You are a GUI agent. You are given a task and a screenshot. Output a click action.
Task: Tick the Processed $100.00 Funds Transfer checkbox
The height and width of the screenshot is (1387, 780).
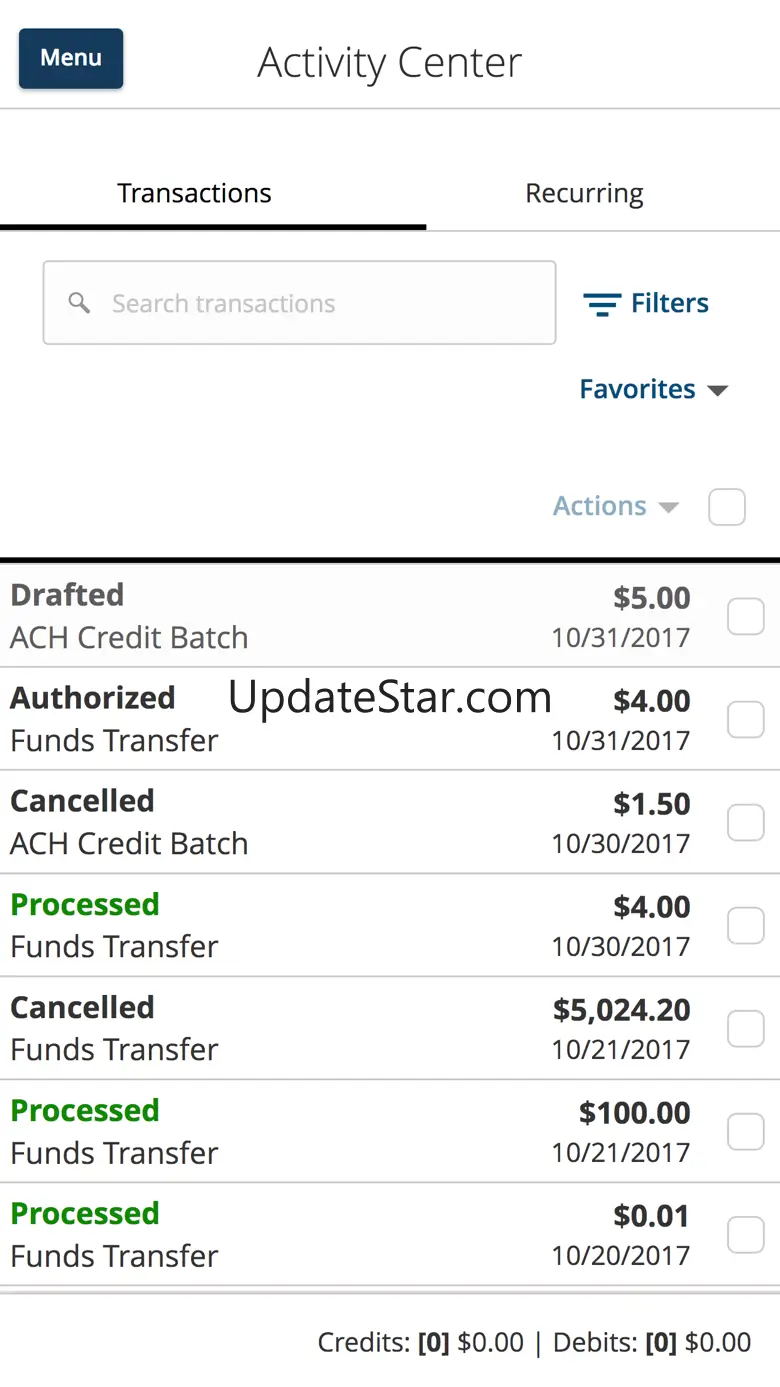(745, 1131)
